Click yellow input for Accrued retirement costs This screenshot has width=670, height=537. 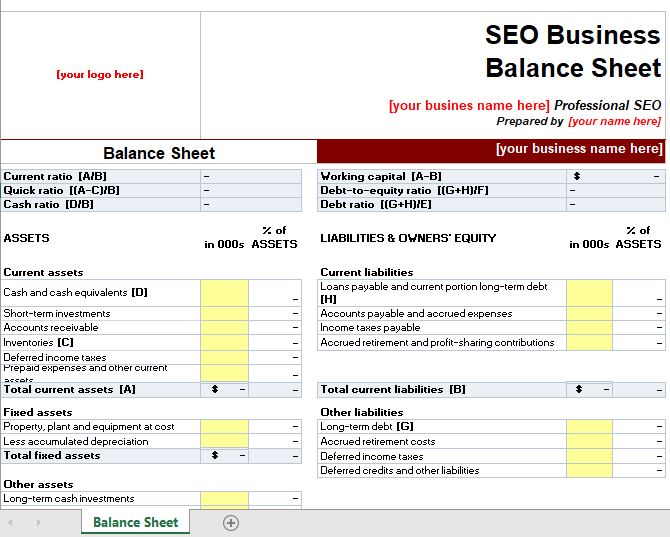coord(589,441)
